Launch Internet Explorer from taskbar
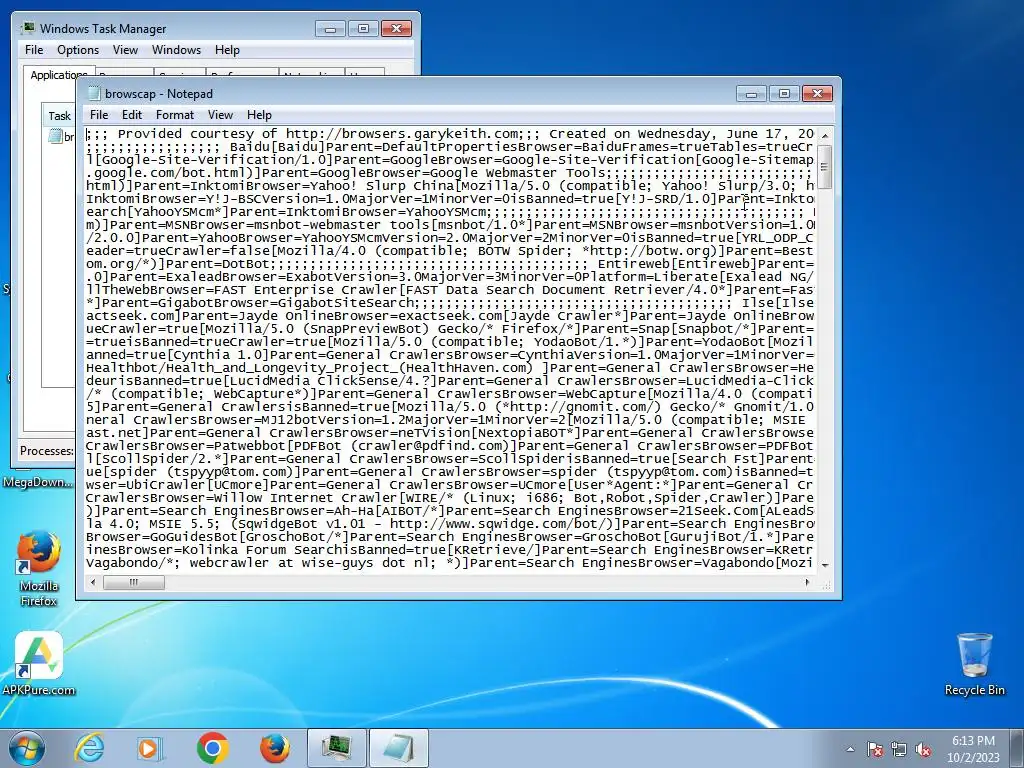Screen dimensions: 1024x768 (x=89, y=748)
